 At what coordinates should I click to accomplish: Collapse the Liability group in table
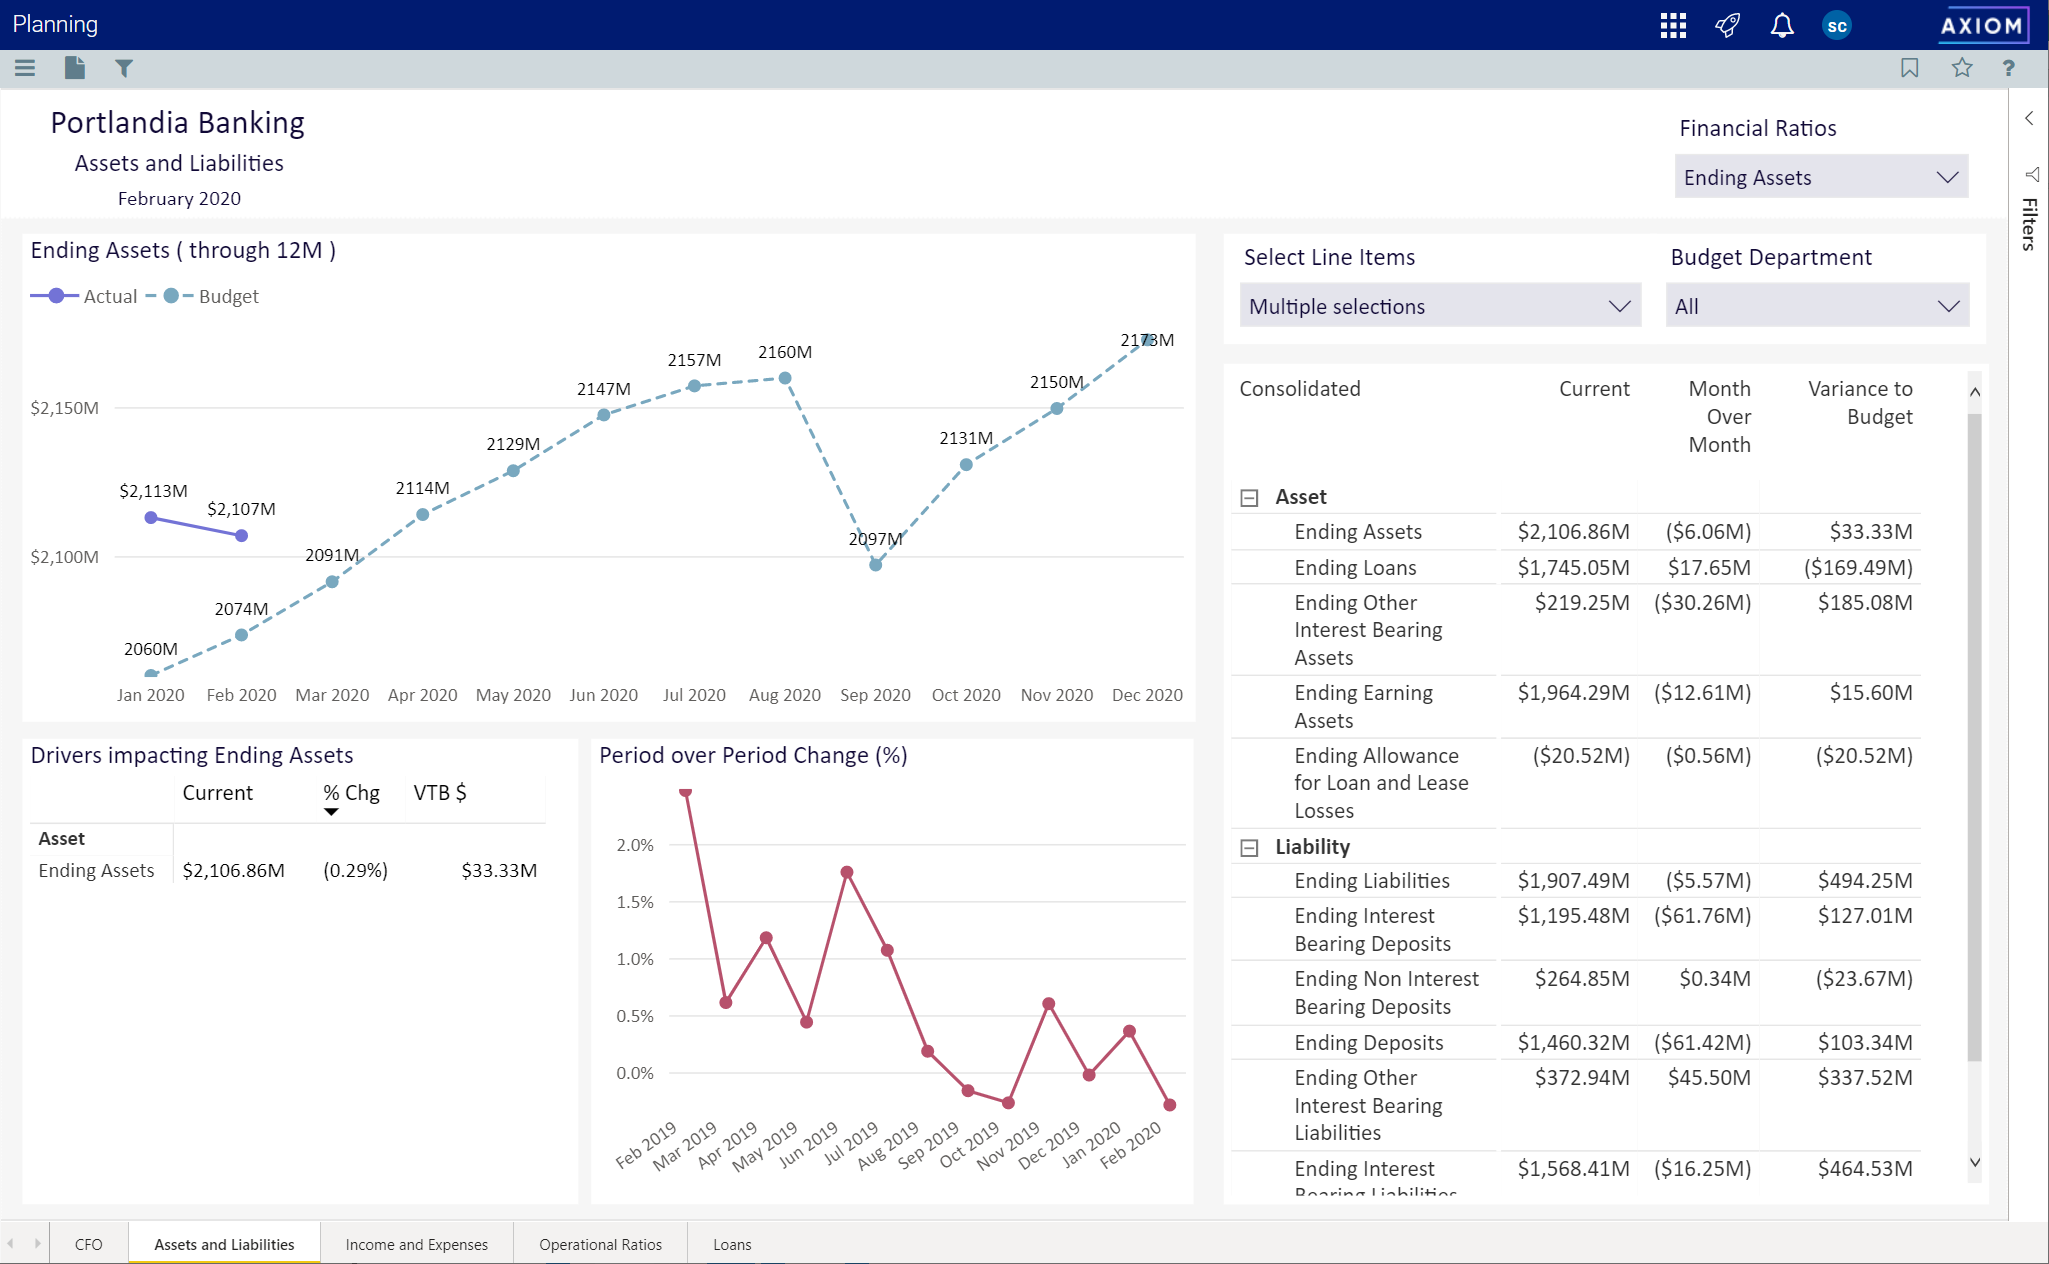(x=1249, y=848)
